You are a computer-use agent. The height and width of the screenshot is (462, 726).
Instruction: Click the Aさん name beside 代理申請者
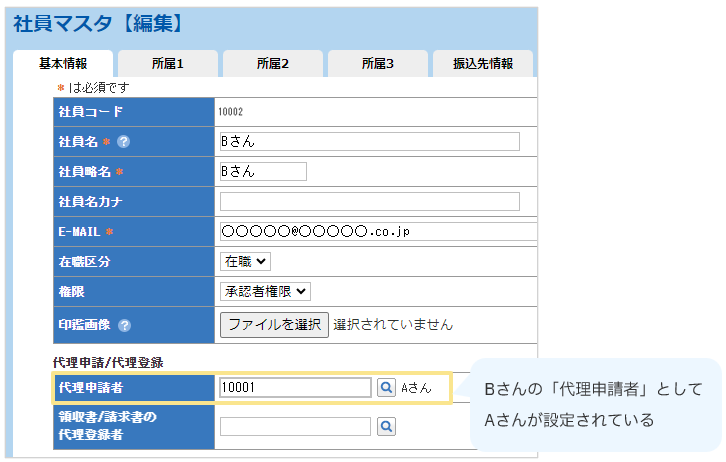[416, 388]
